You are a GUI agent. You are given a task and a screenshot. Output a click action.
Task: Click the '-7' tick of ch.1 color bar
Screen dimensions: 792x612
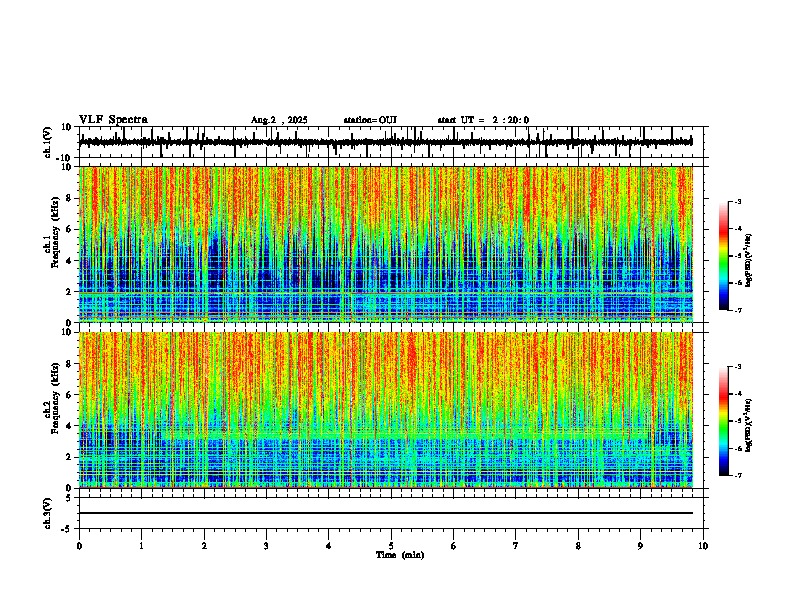coord(737,310)
